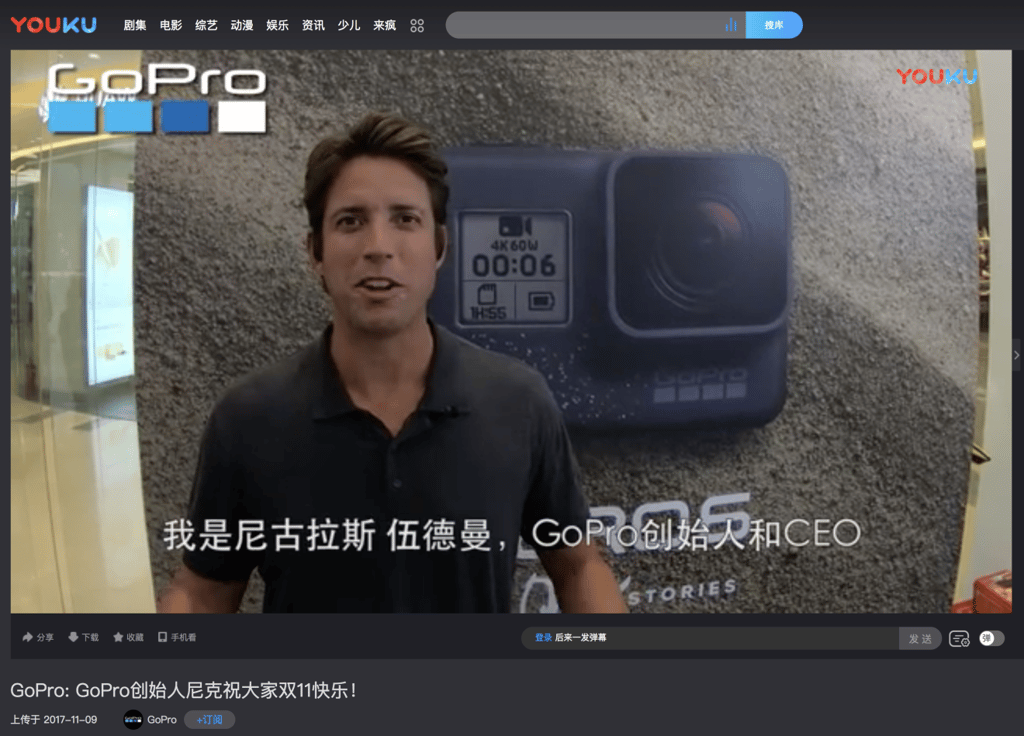Open the 少儿 navigation item
1024x736 pixels.
pyautogui.click(x=349, y=25)
